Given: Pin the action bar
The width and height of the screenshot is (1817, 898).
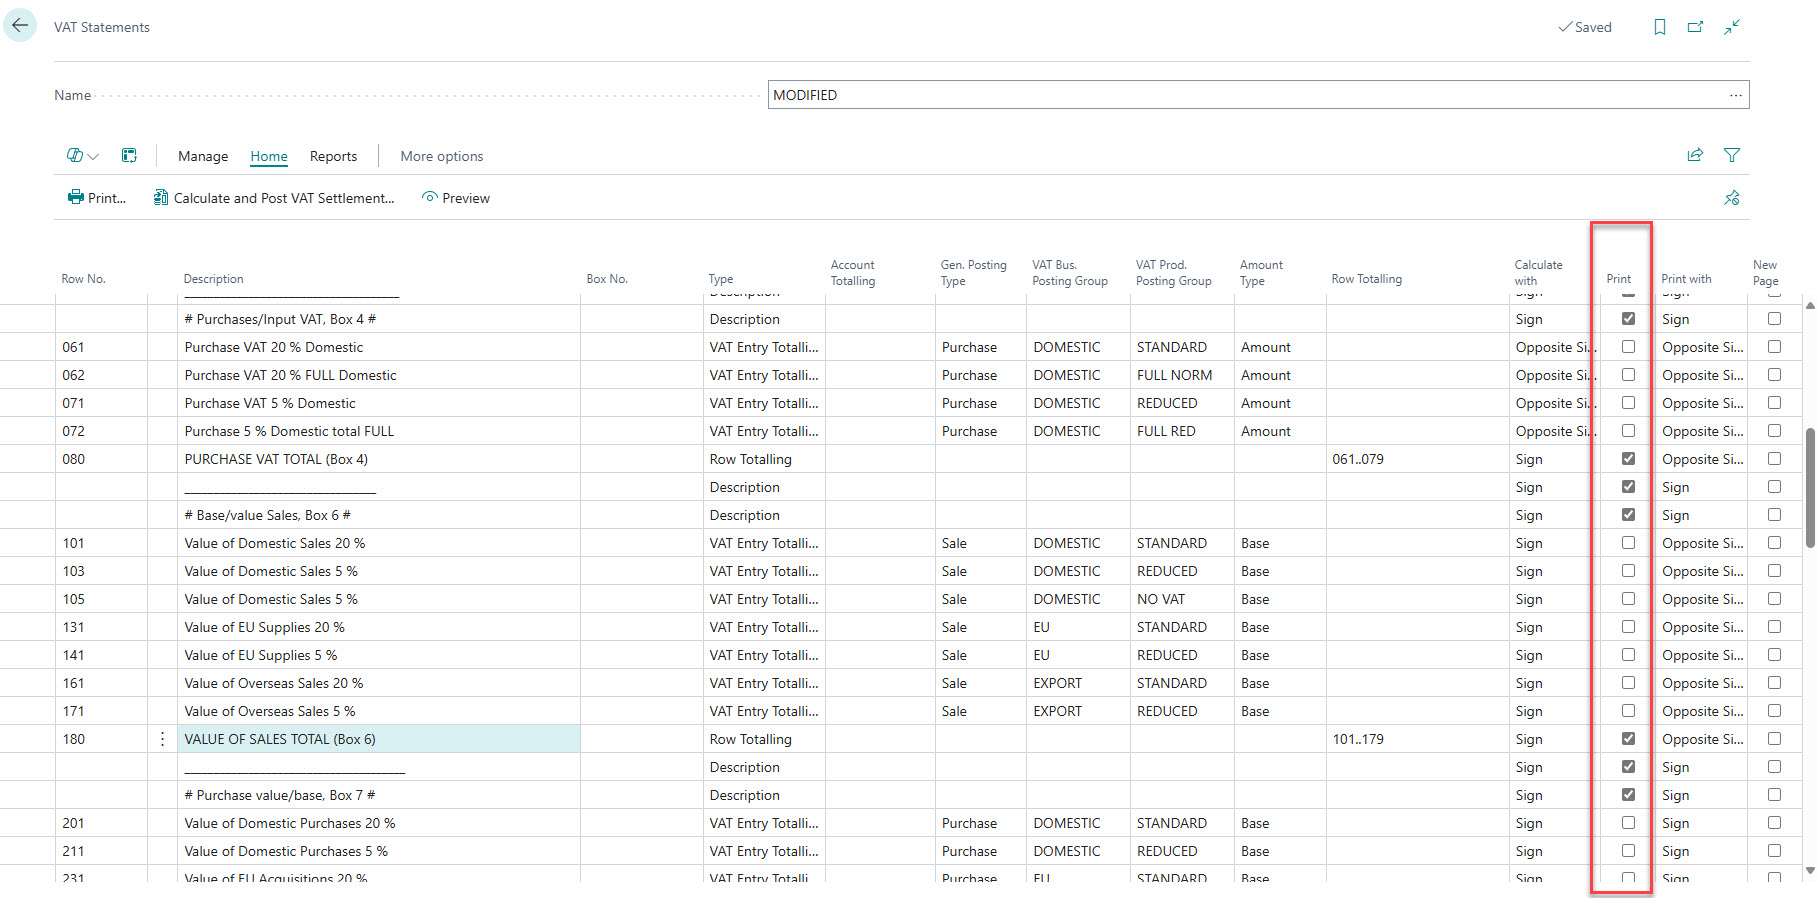Looking at the screenshot, I should tap(1732, 198).
